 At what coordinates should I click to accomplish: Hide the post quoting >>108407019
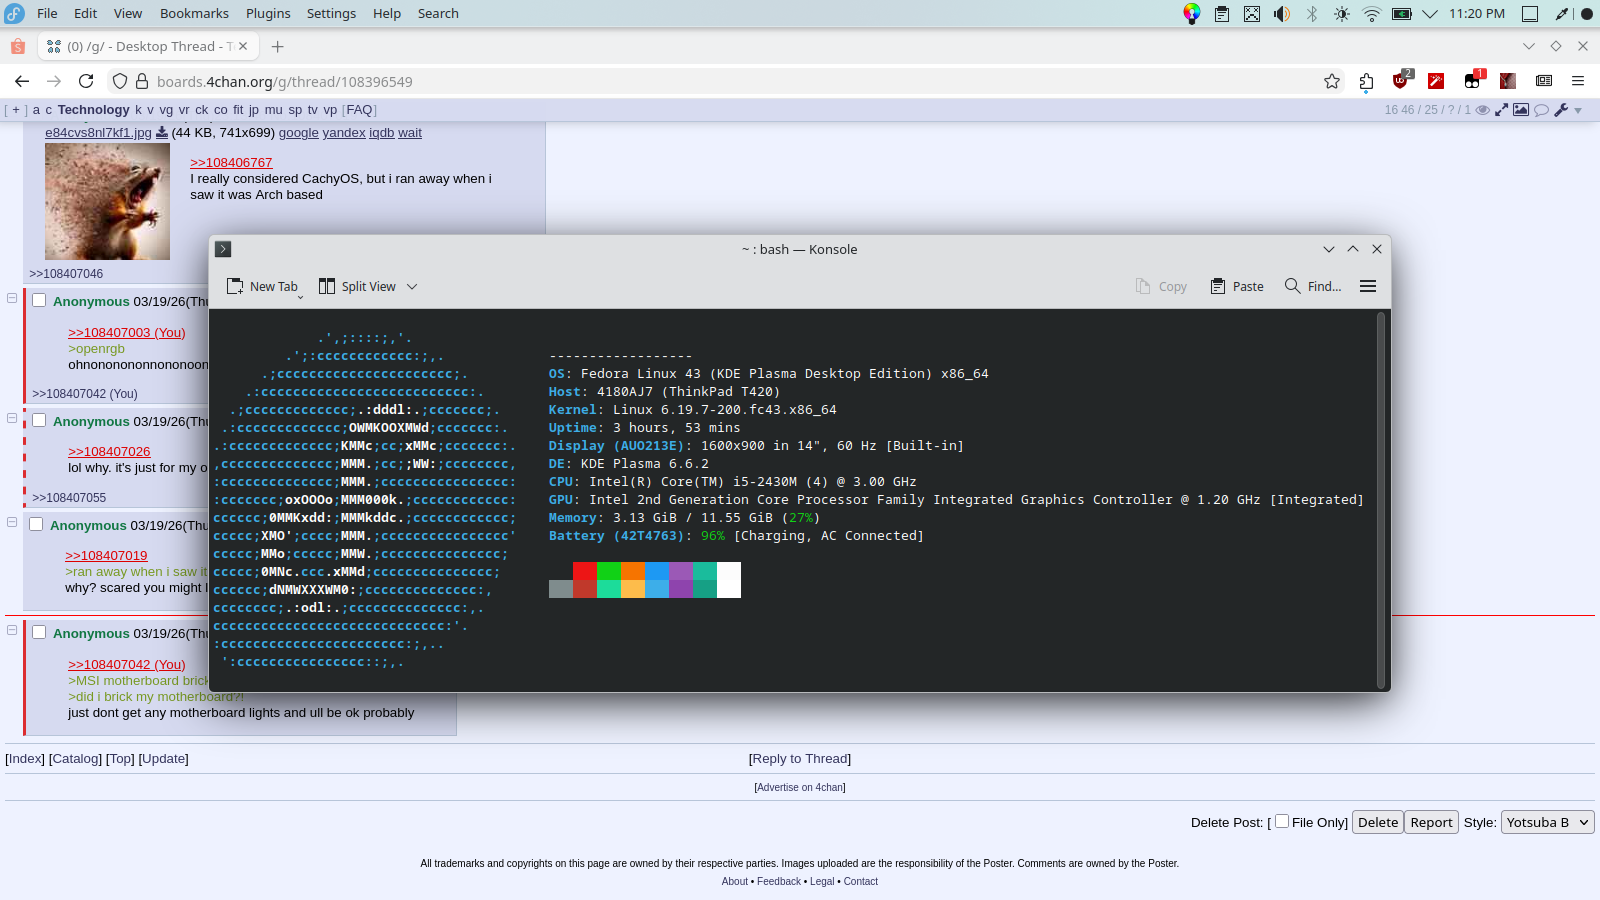click(x=12, y=522)
